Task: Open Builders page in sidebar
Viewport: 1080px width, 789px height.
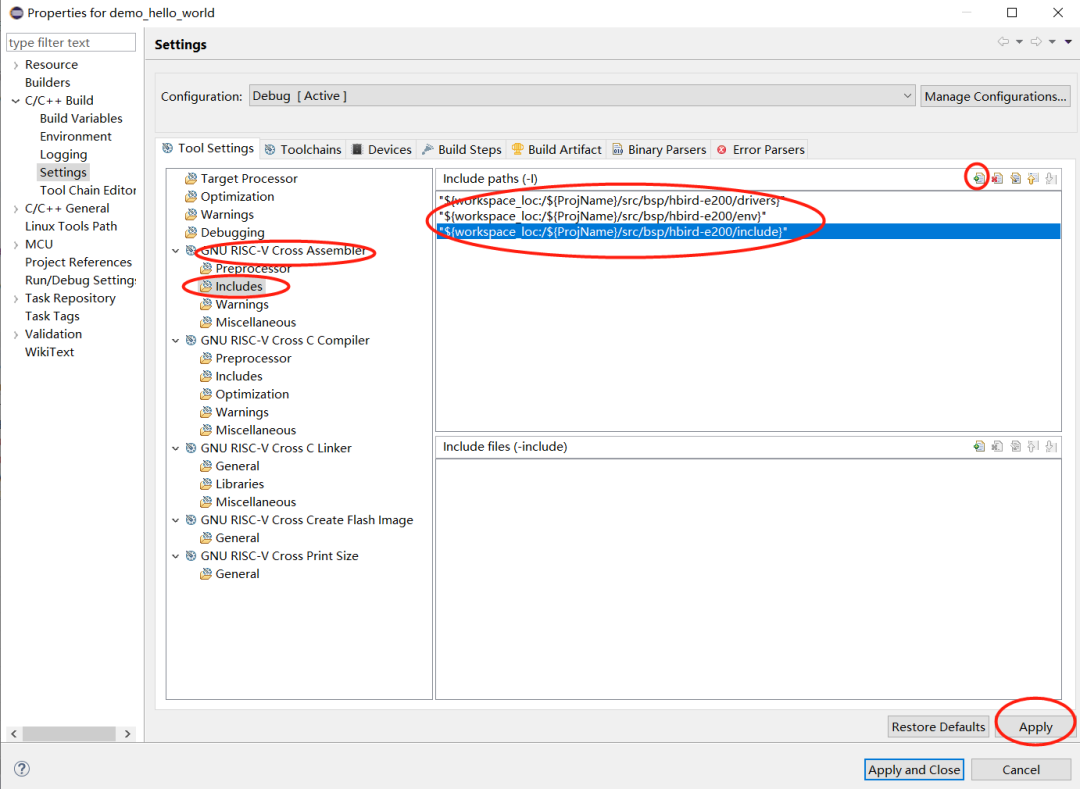Action: [48, 83]
